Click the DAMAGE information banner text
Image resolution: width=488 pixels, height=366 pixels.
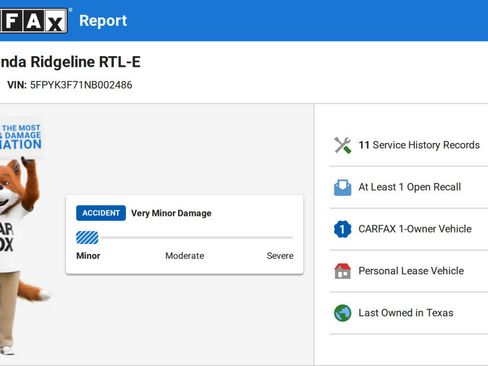[21, 137]
